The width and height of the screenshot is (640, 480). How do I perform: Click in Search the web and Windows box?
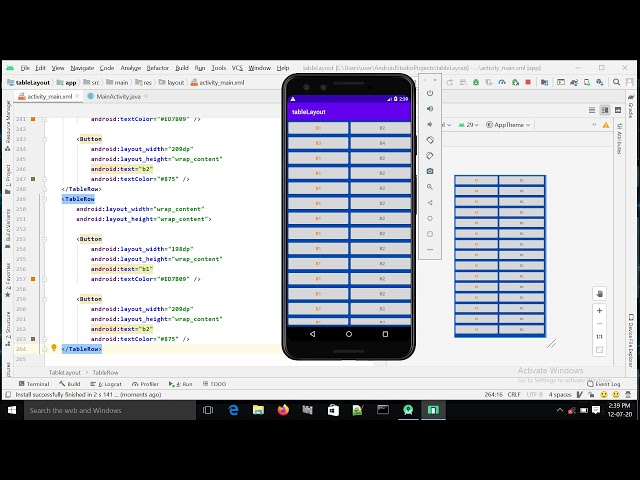click(x=109, y=410)
